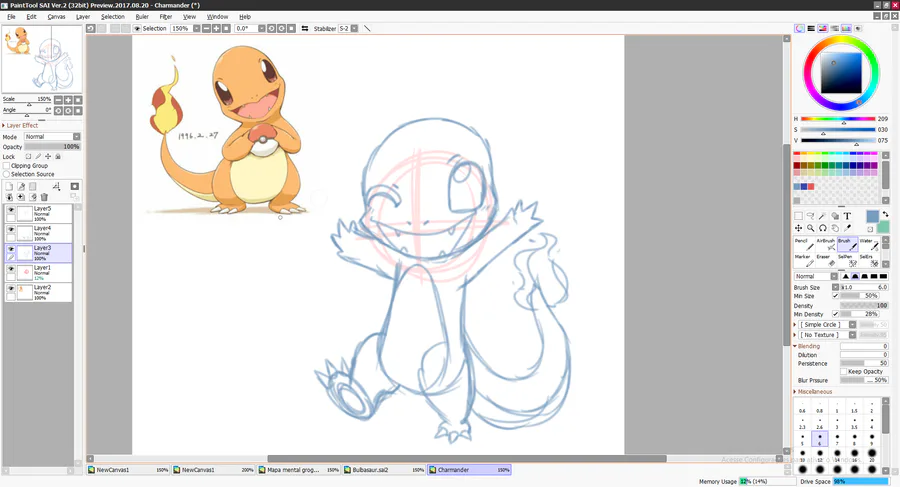Hide Layer5 with its eye icon
Viewport: 900px width, 487px height.
click(11, 210)
